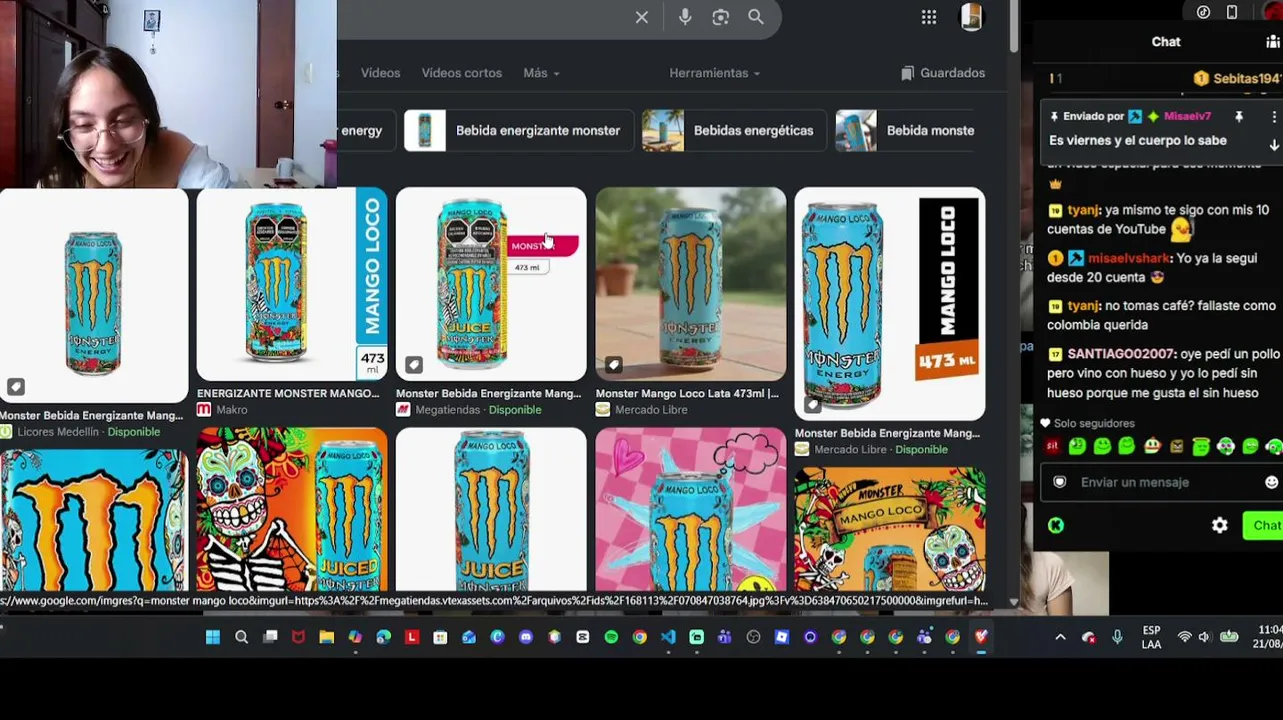Start voice search with the microphone icon
1283x720 pixels.
tap(685, 17)
